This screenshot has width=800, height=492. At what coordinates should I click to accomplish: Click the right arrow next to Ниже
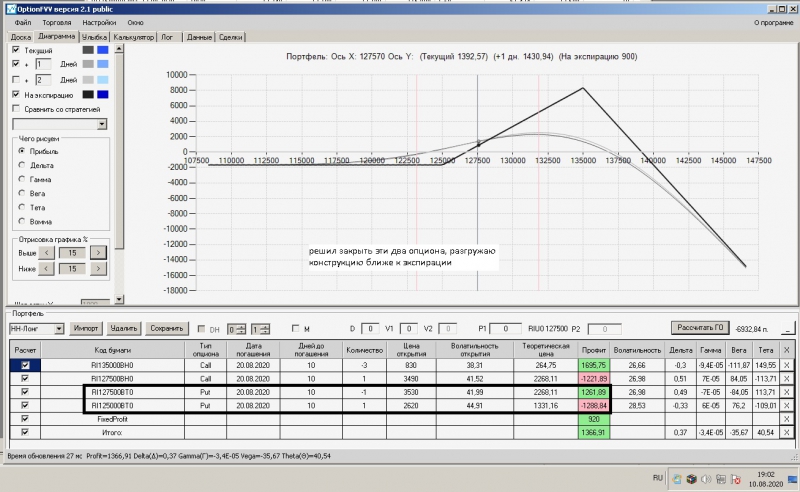pos(98,268)
